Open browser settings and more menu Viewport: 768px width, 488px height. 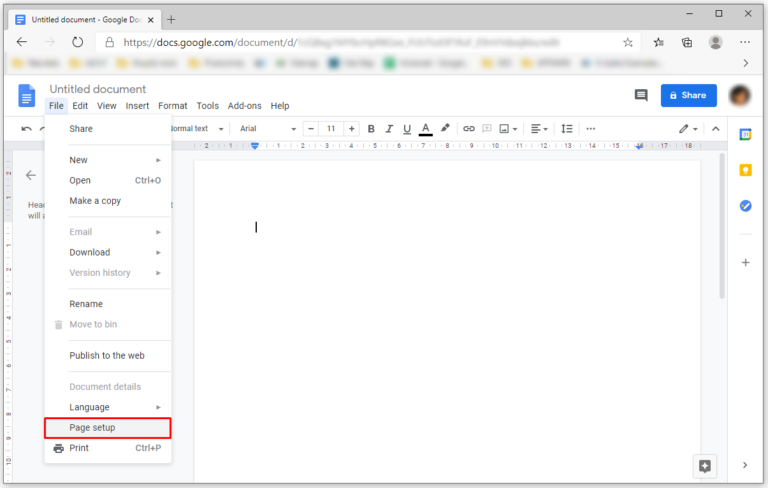(745, 43)
